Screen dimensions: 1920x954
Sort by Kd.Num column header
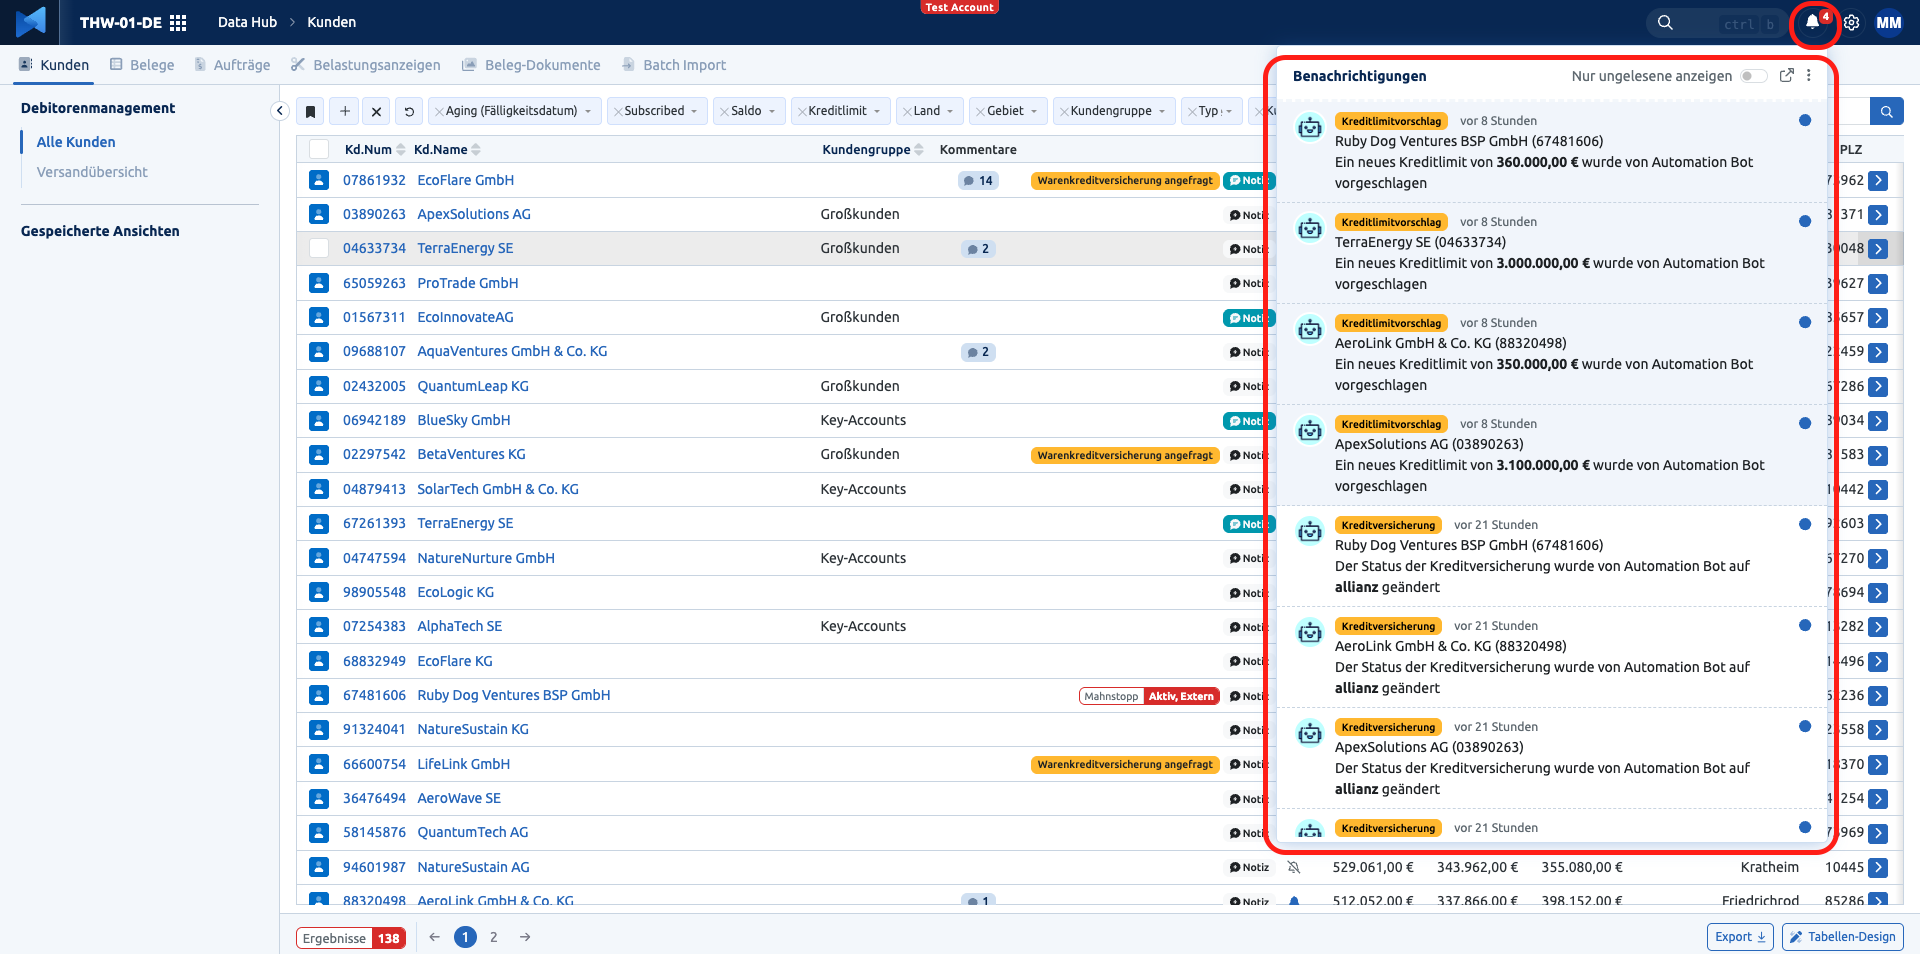click(x=374, y=149)
